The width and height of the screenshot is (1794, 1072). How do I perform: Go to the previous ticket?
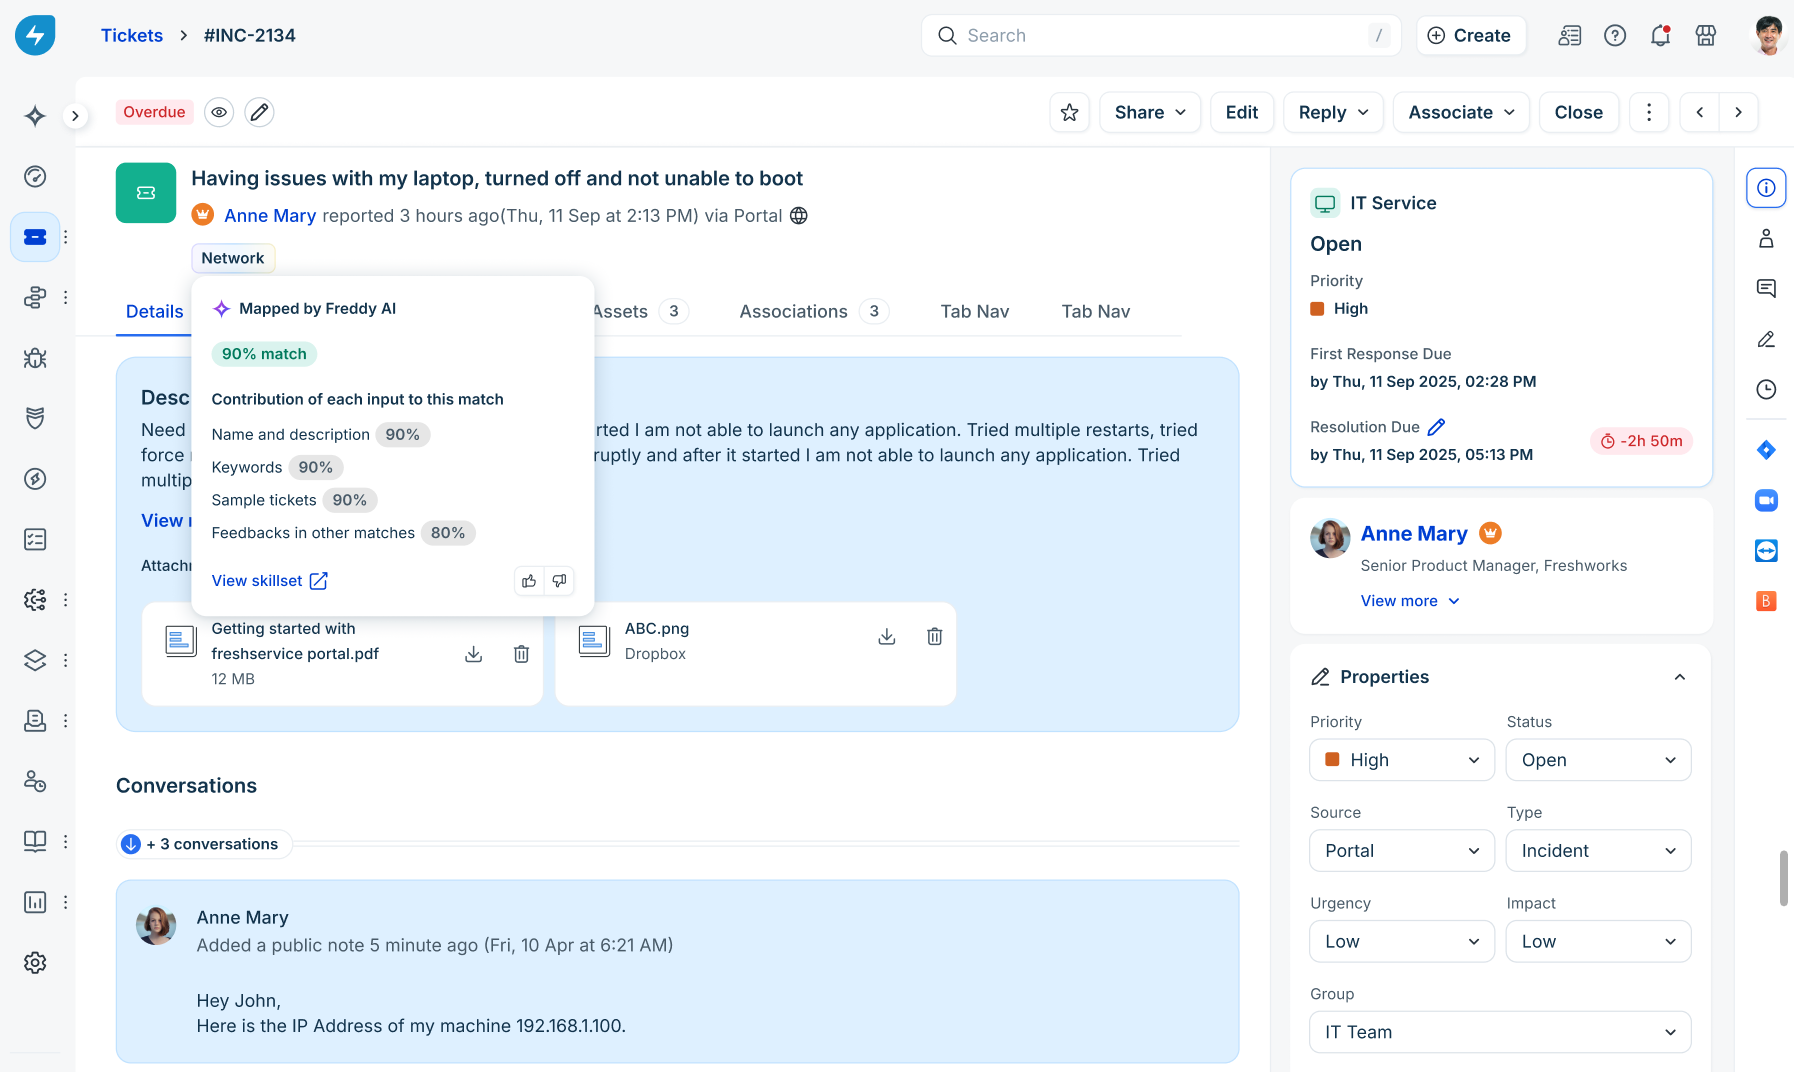(x=1700, y=112)
